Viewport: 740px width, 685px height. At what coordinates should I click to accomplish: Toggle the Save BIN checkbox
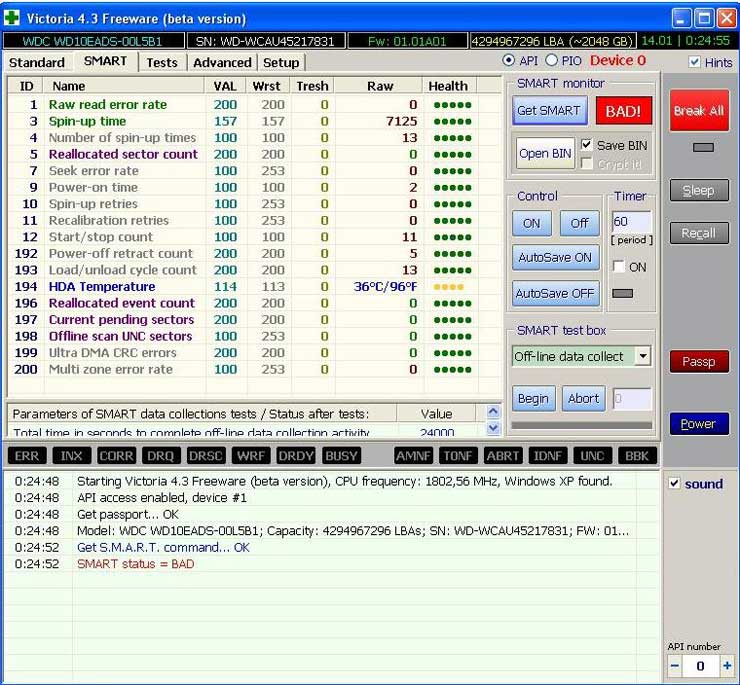(x=587, y=145)
